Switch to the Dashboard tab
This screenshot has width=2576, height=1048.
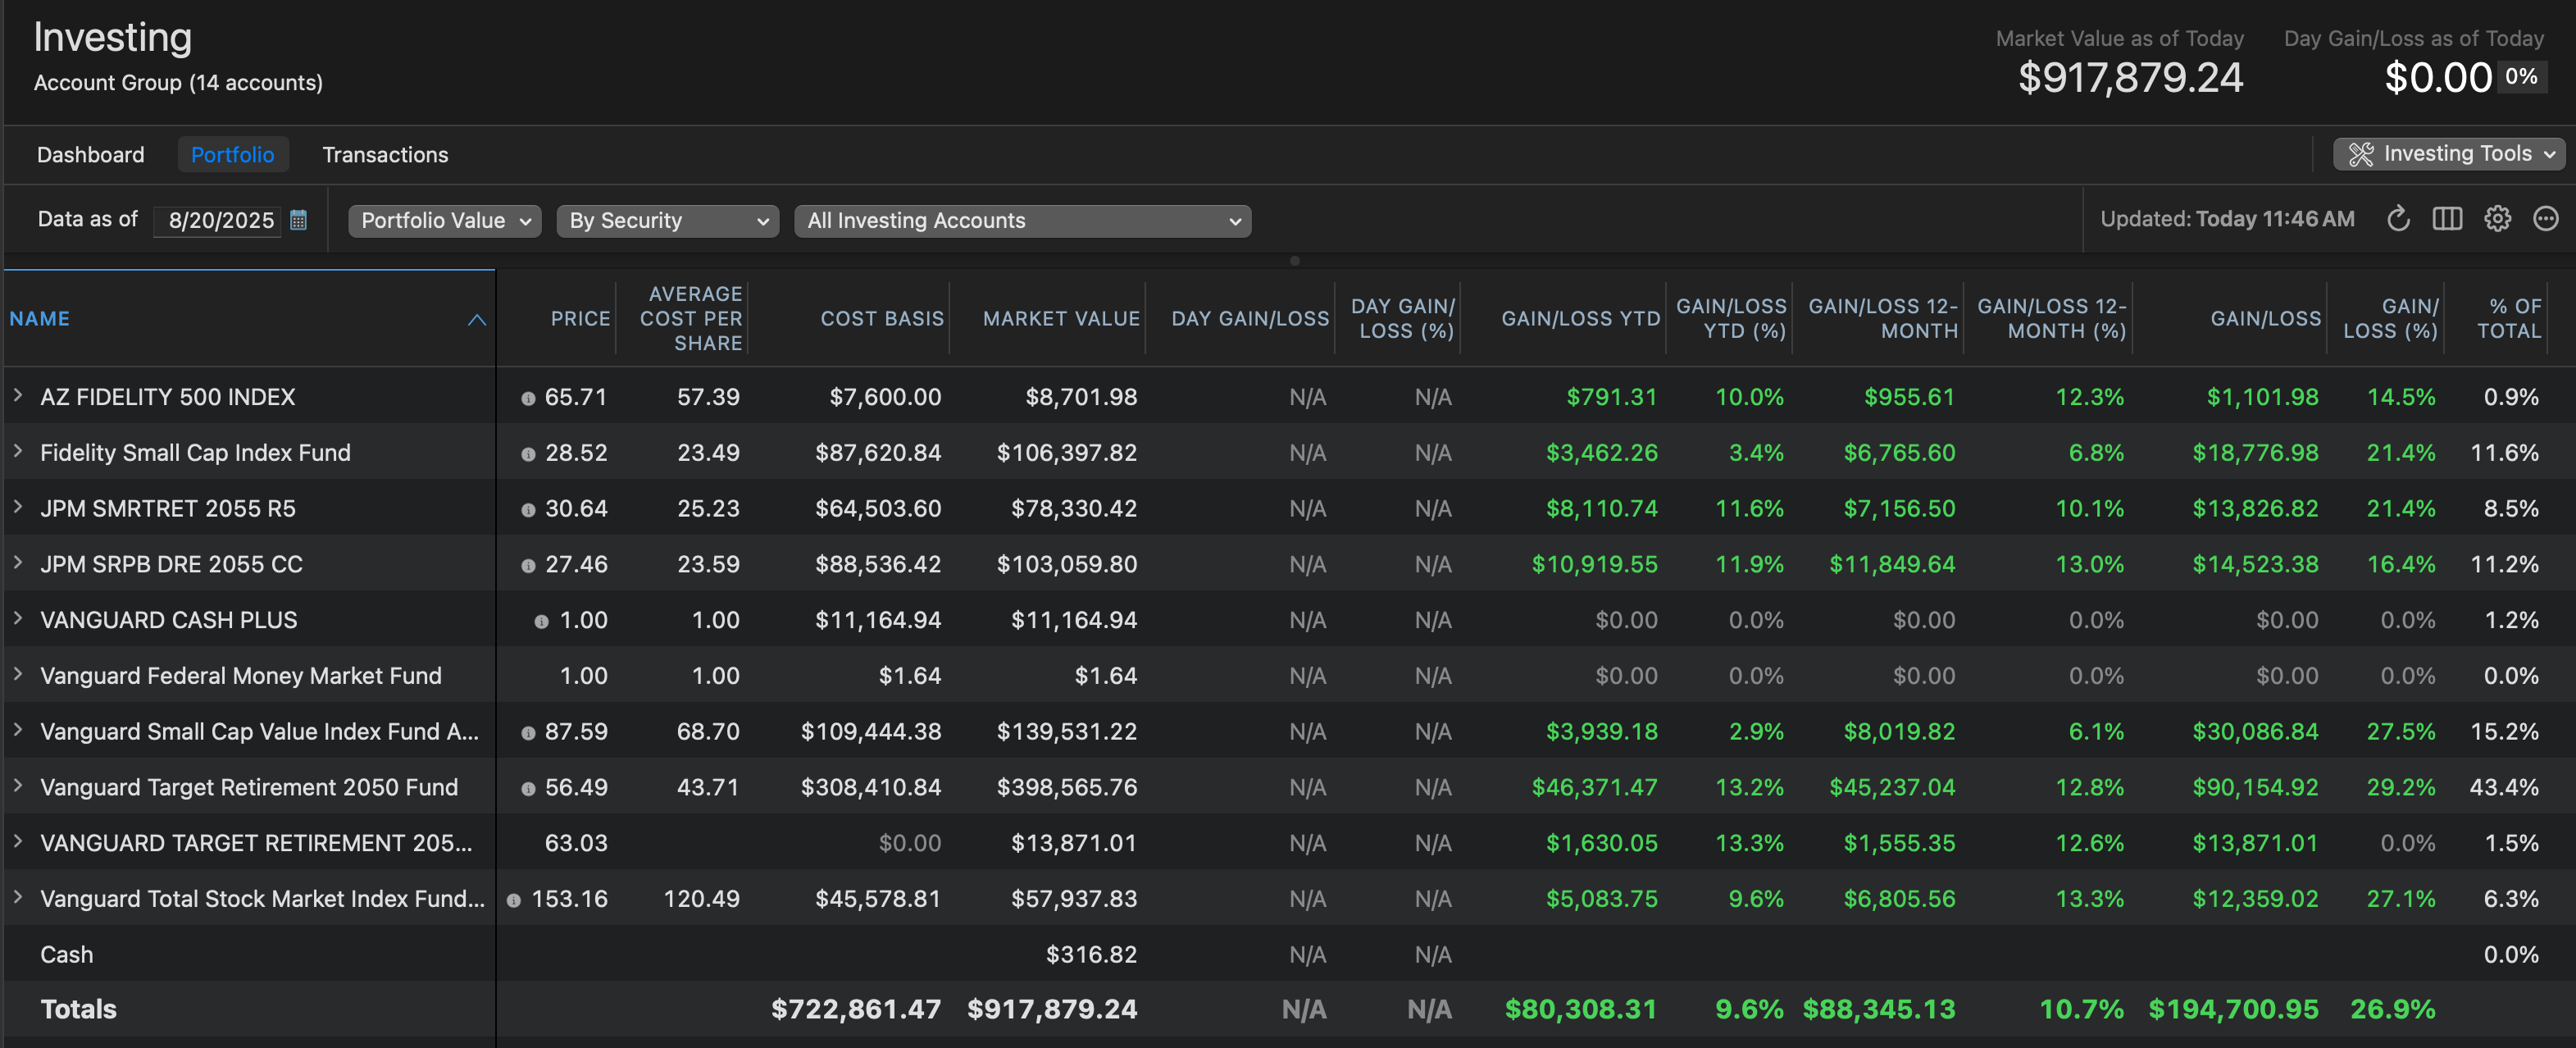[x=90, y=155]
